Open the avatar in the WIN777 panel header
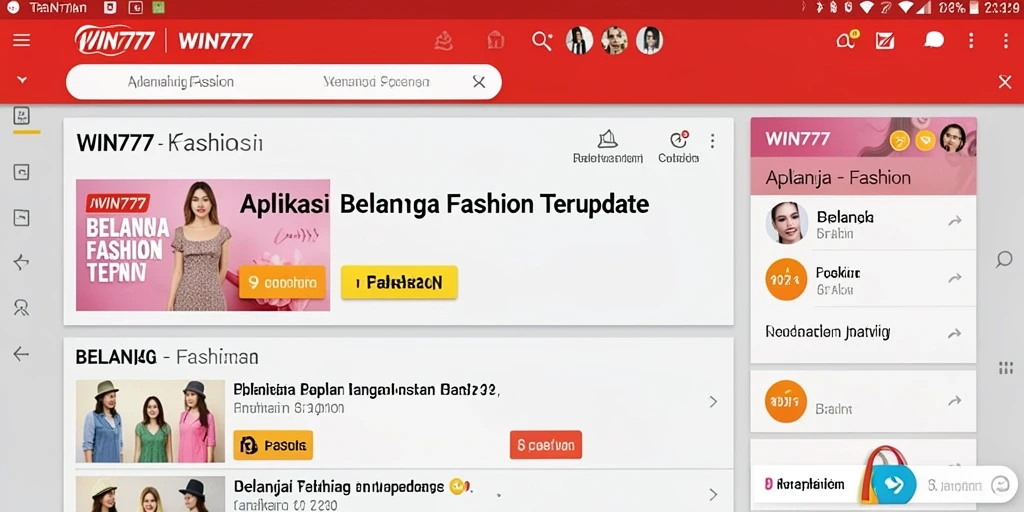Screen dimensions: 1024x512 953,138
